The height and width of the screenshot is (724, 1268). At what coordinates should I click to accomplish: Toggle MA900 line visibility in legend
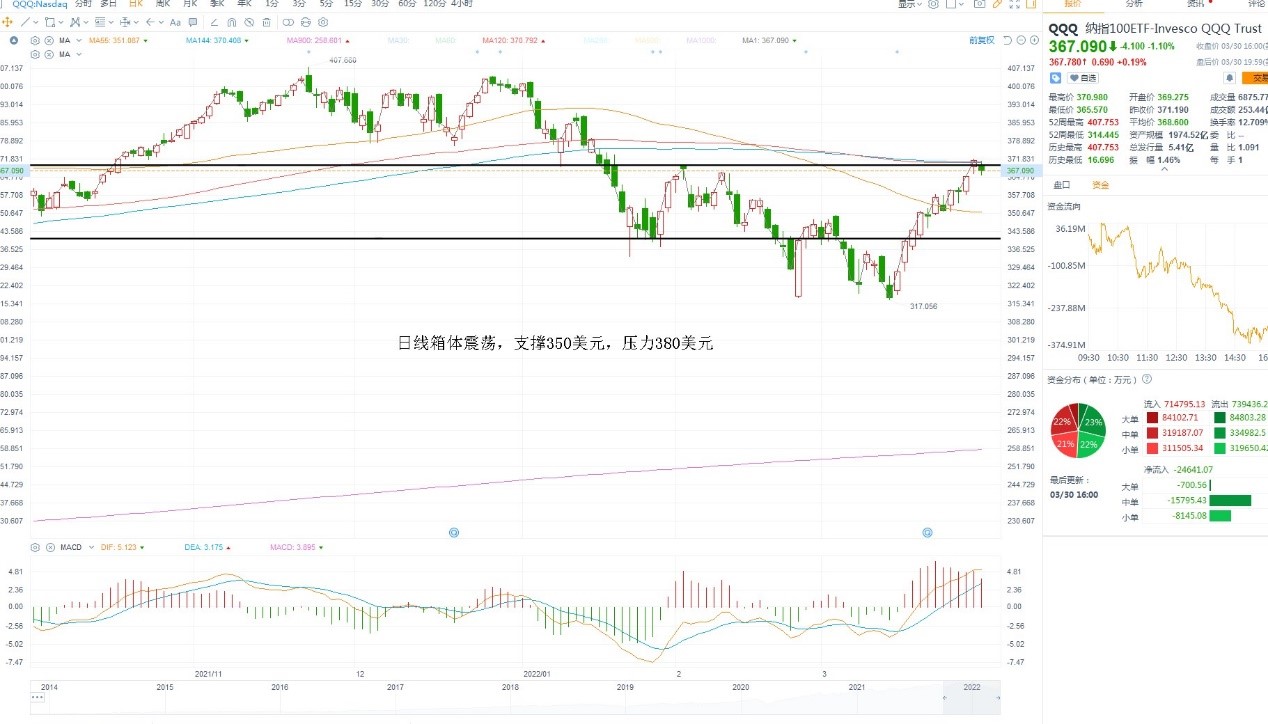click(317, 40)
